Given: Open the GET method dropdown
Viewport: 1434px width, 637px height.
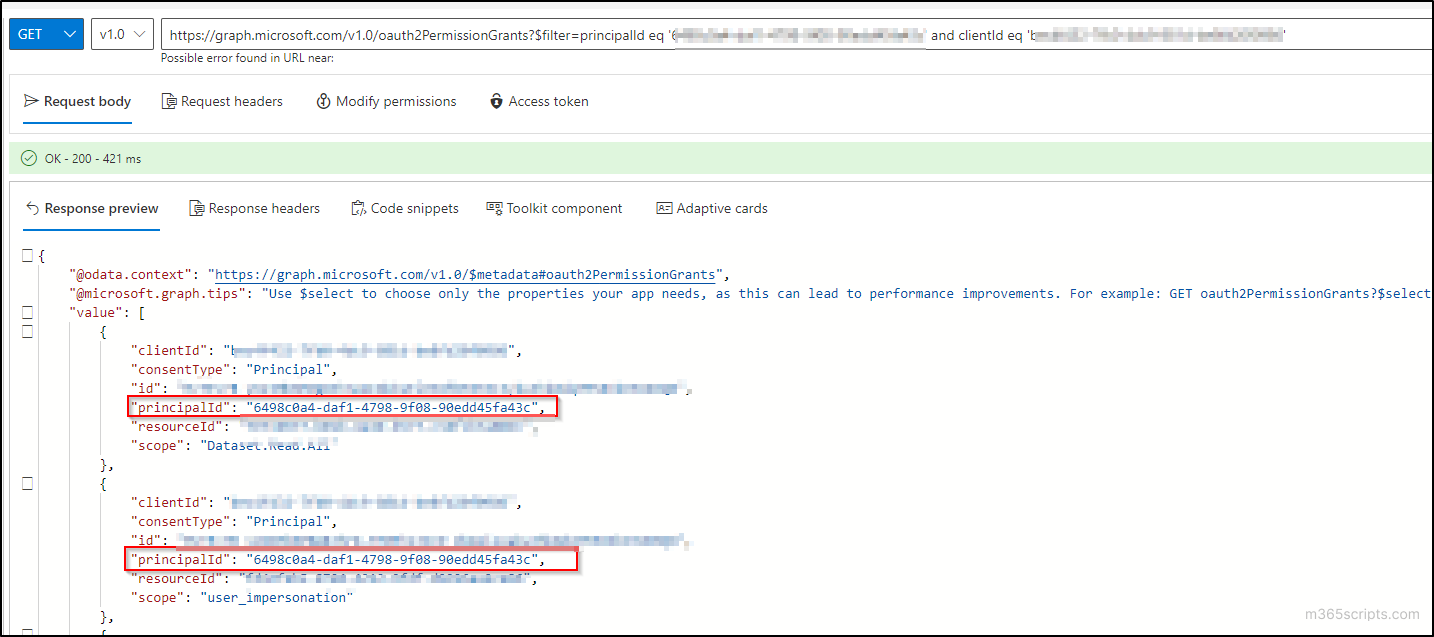Looking at the screenshot, I should pos(45,33).
